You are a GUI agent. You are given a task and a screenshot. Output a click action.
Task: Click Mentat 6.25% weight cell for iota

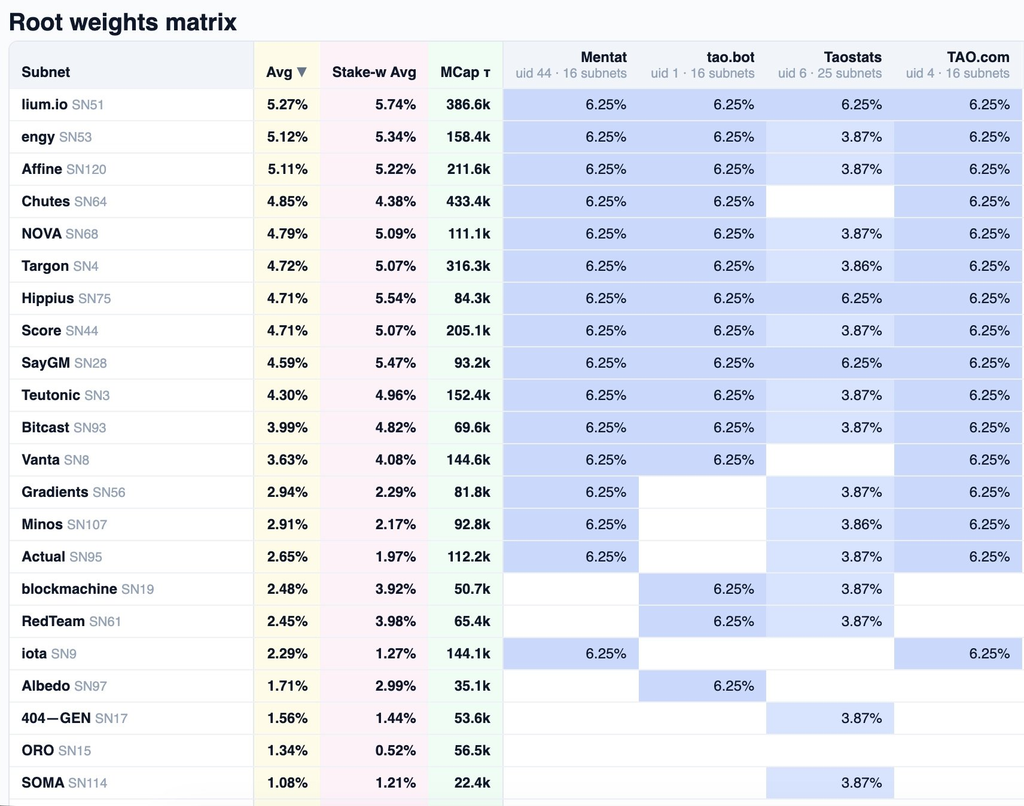(x=571, y=654)
